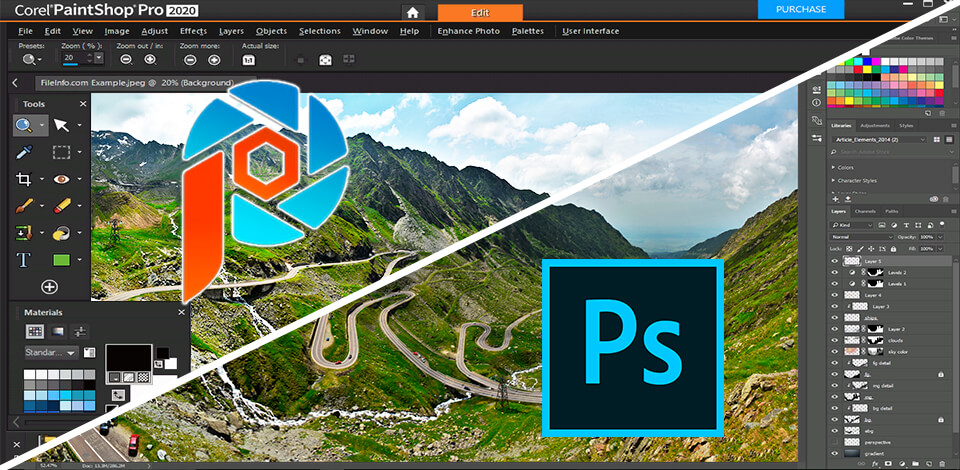Click the Edit workspace tab button
Viewport: 960px width, 470px height.
click(x=481, y=13)
